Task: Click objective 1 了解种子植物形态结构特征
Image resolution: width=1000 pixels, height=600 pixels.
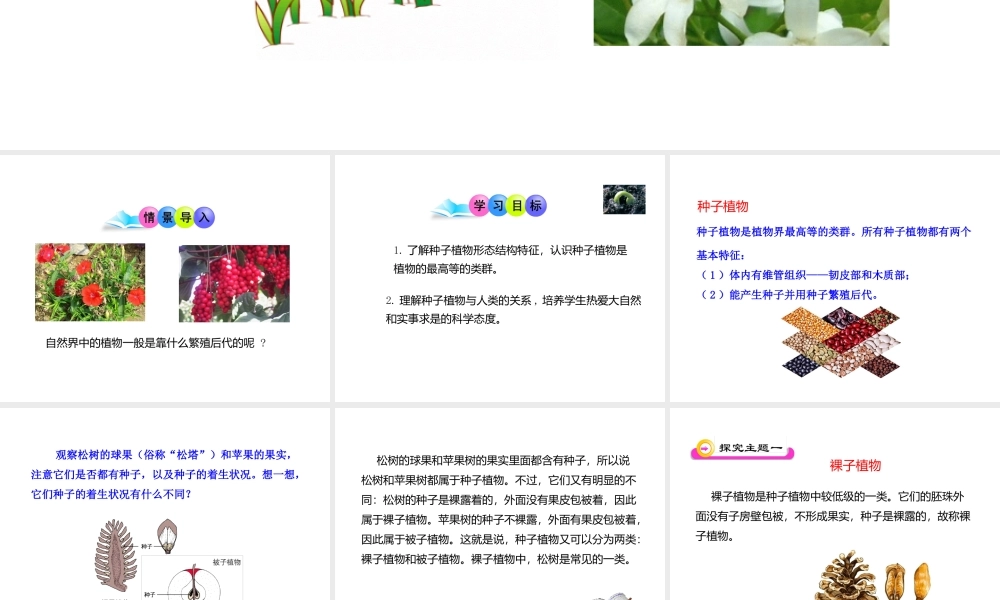Action: 510,260
